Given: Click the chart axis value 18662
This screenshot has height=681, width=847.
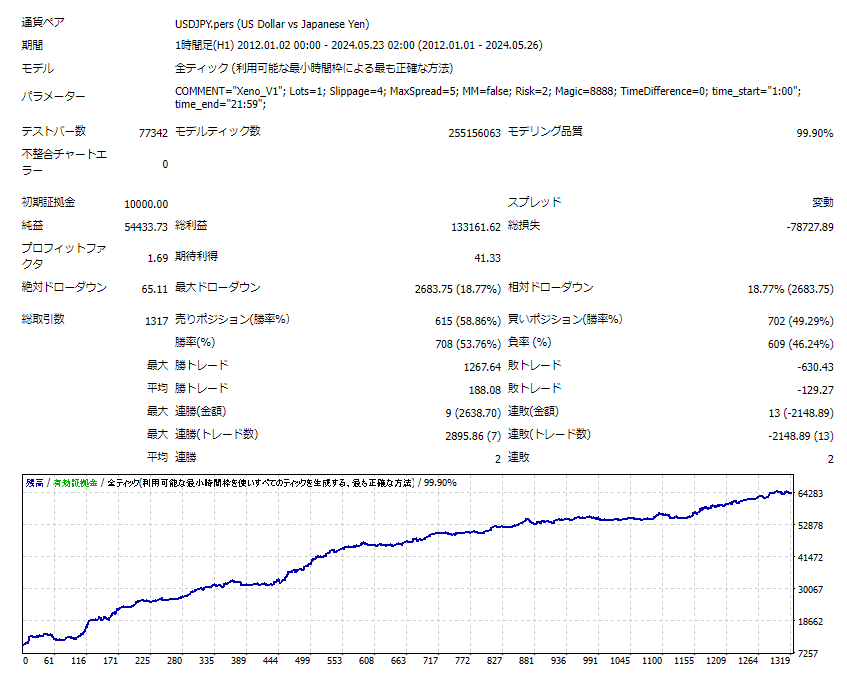Looking at the screenshot, I should [x=810, y=622].
